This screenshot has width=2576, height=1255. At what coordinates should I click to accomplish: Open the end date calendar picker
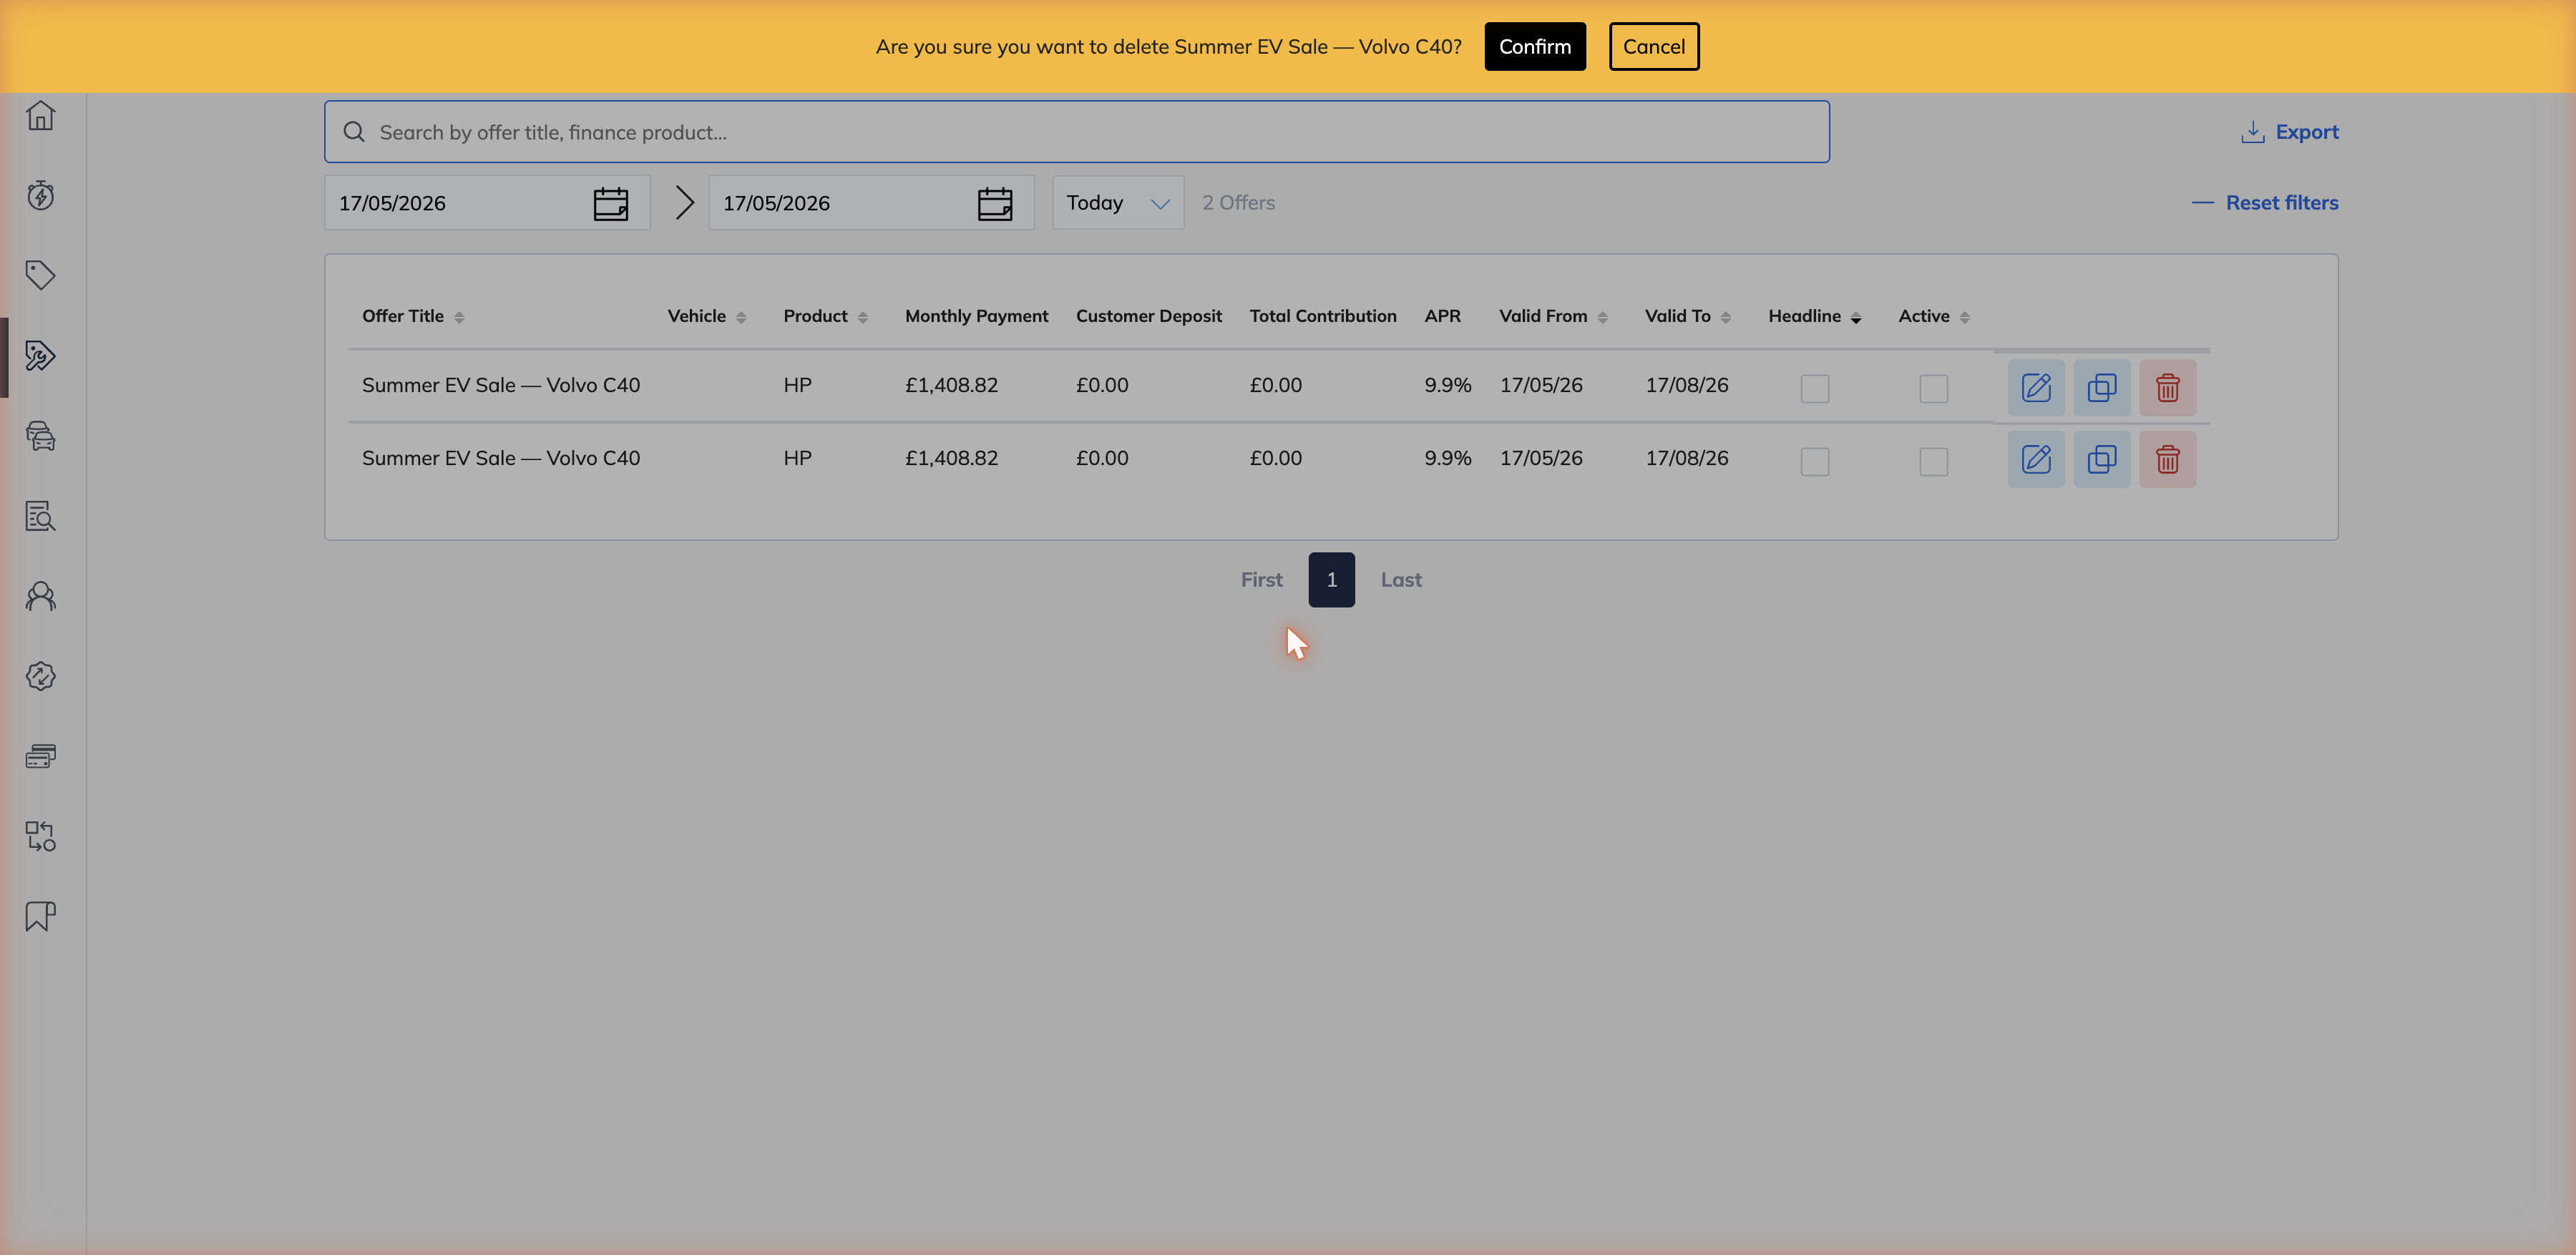pyautogui.click(x=995, y=203)
